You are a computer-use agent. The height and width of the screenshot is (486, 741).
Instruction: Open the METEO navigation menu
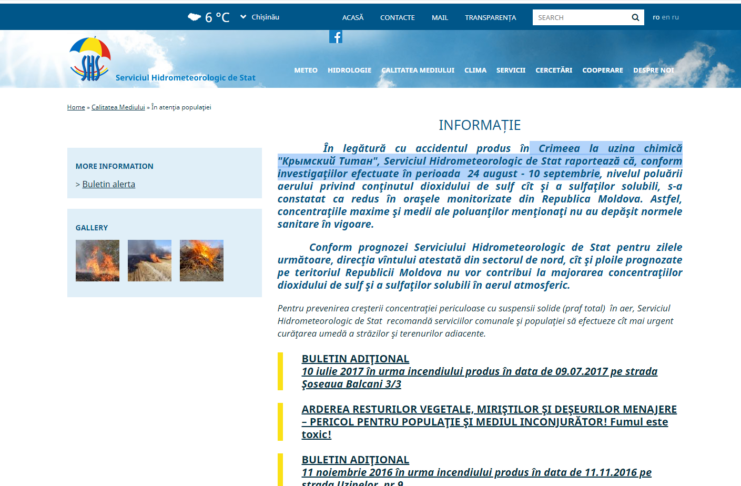306,70
